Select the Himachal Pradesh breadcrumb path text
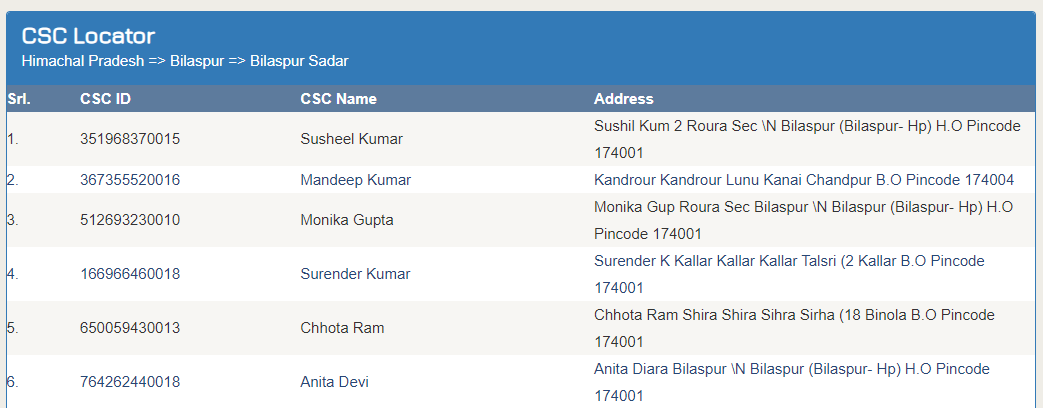Screen dimensions: 1043x408 [x=185, y=61]
